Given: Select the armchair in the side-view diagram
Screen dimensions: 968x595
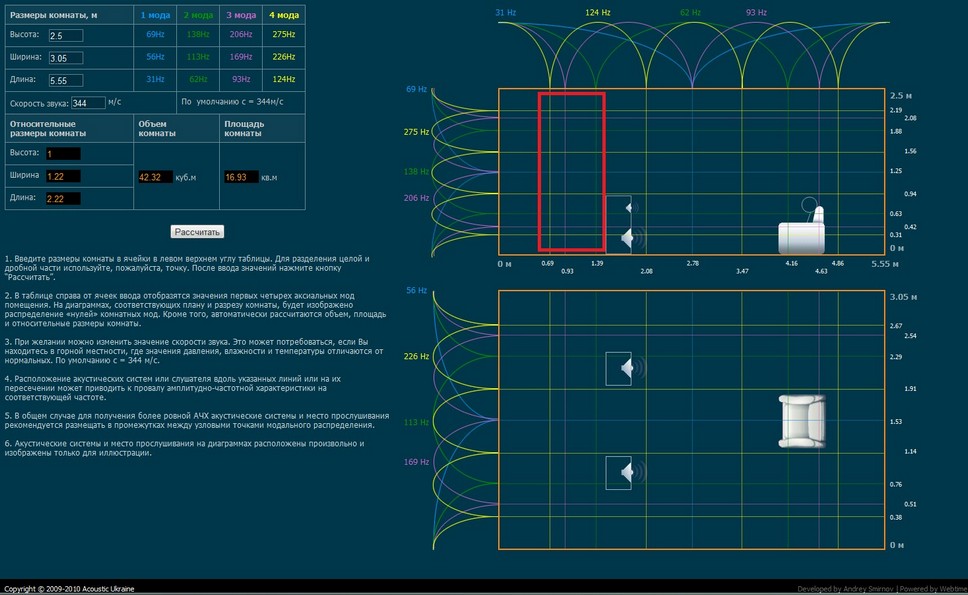Looking at the screenshot, I should tap(803, 232).
